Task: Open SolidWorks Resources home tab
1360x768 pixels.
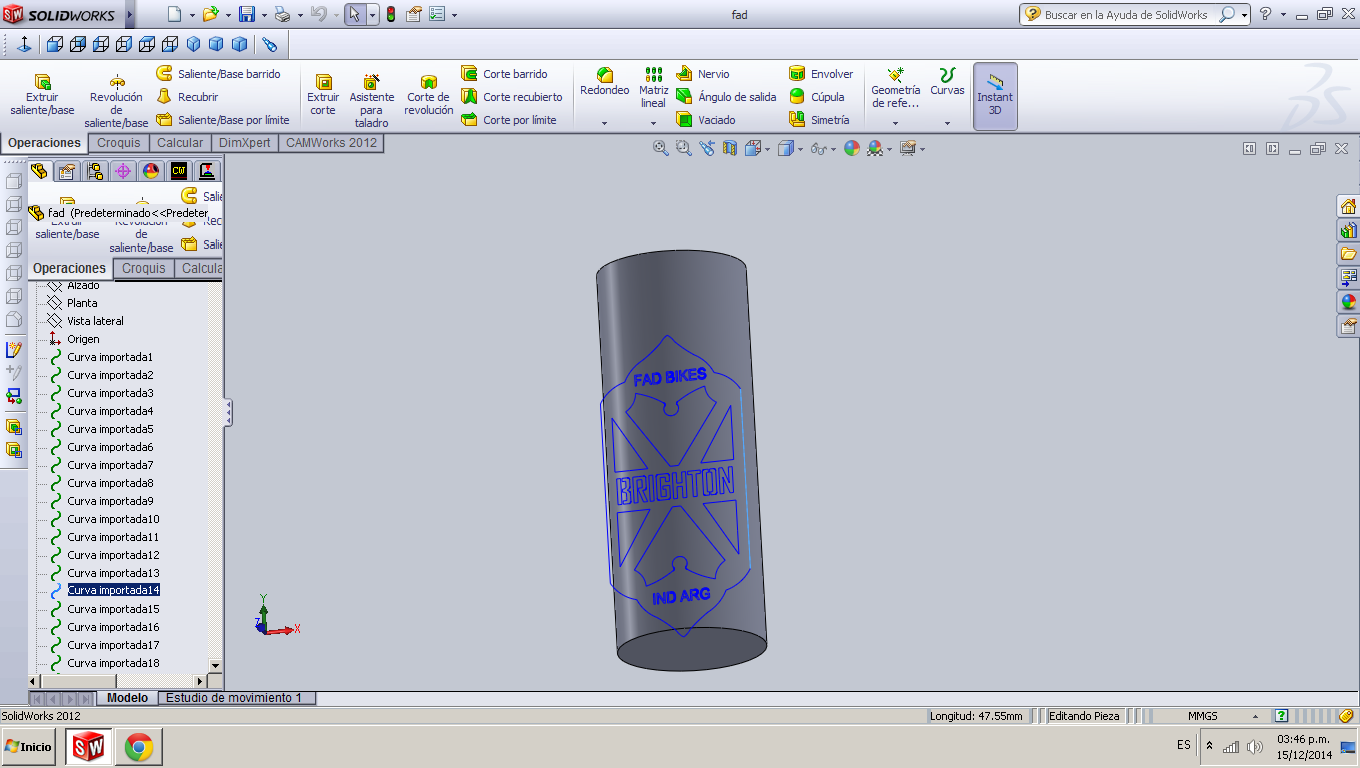Action: point(1348,207)
